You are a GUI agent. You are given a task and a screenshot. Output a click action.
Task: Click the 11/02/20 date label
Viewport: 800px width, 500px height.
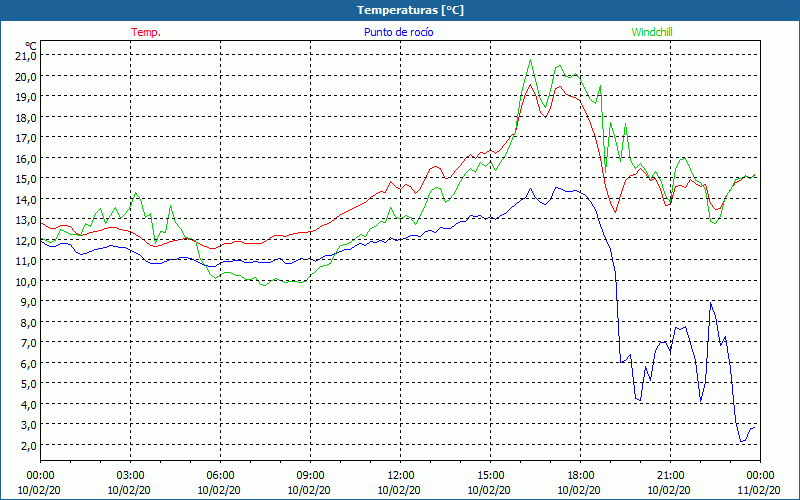[759, 490]
